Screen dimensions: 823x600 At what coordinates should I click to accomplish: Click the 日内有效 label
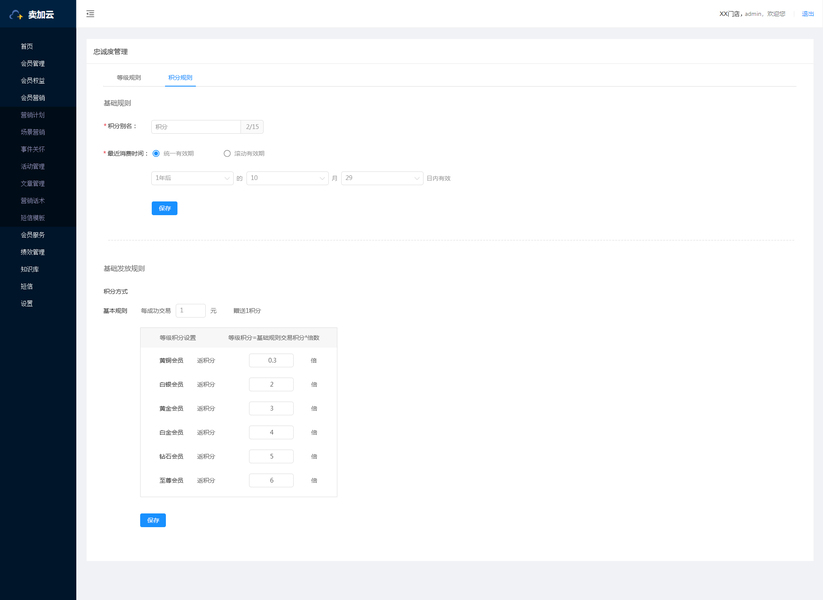tap(439, 178)
